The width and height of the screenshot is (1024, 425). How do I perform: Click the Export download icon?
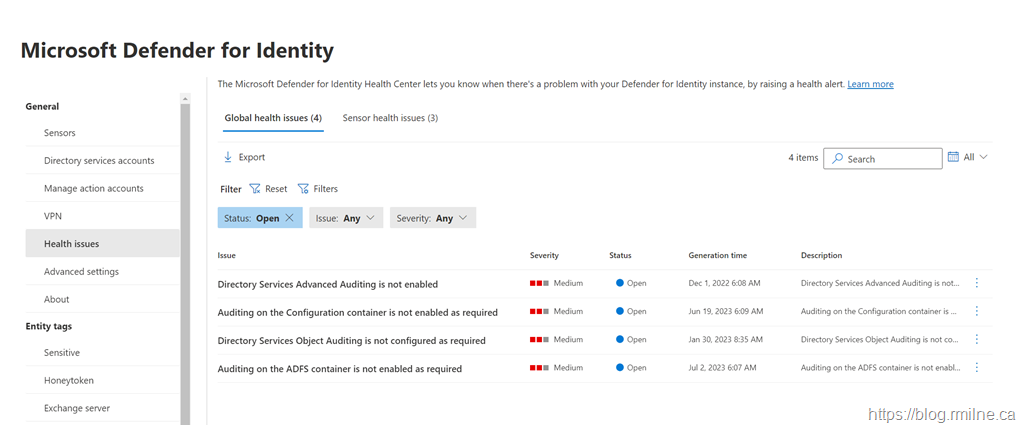click(x=228, y=157)
